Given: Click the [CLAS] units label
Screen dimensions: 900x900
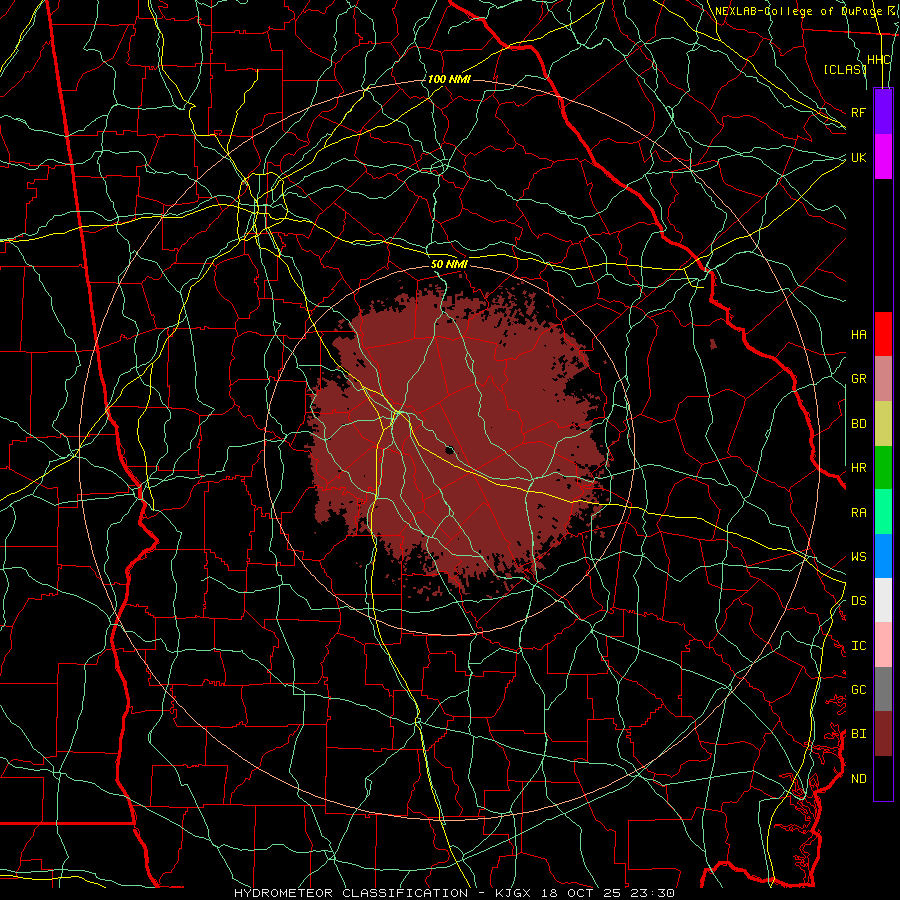Looking at the screenshot, I should point(844,69).
